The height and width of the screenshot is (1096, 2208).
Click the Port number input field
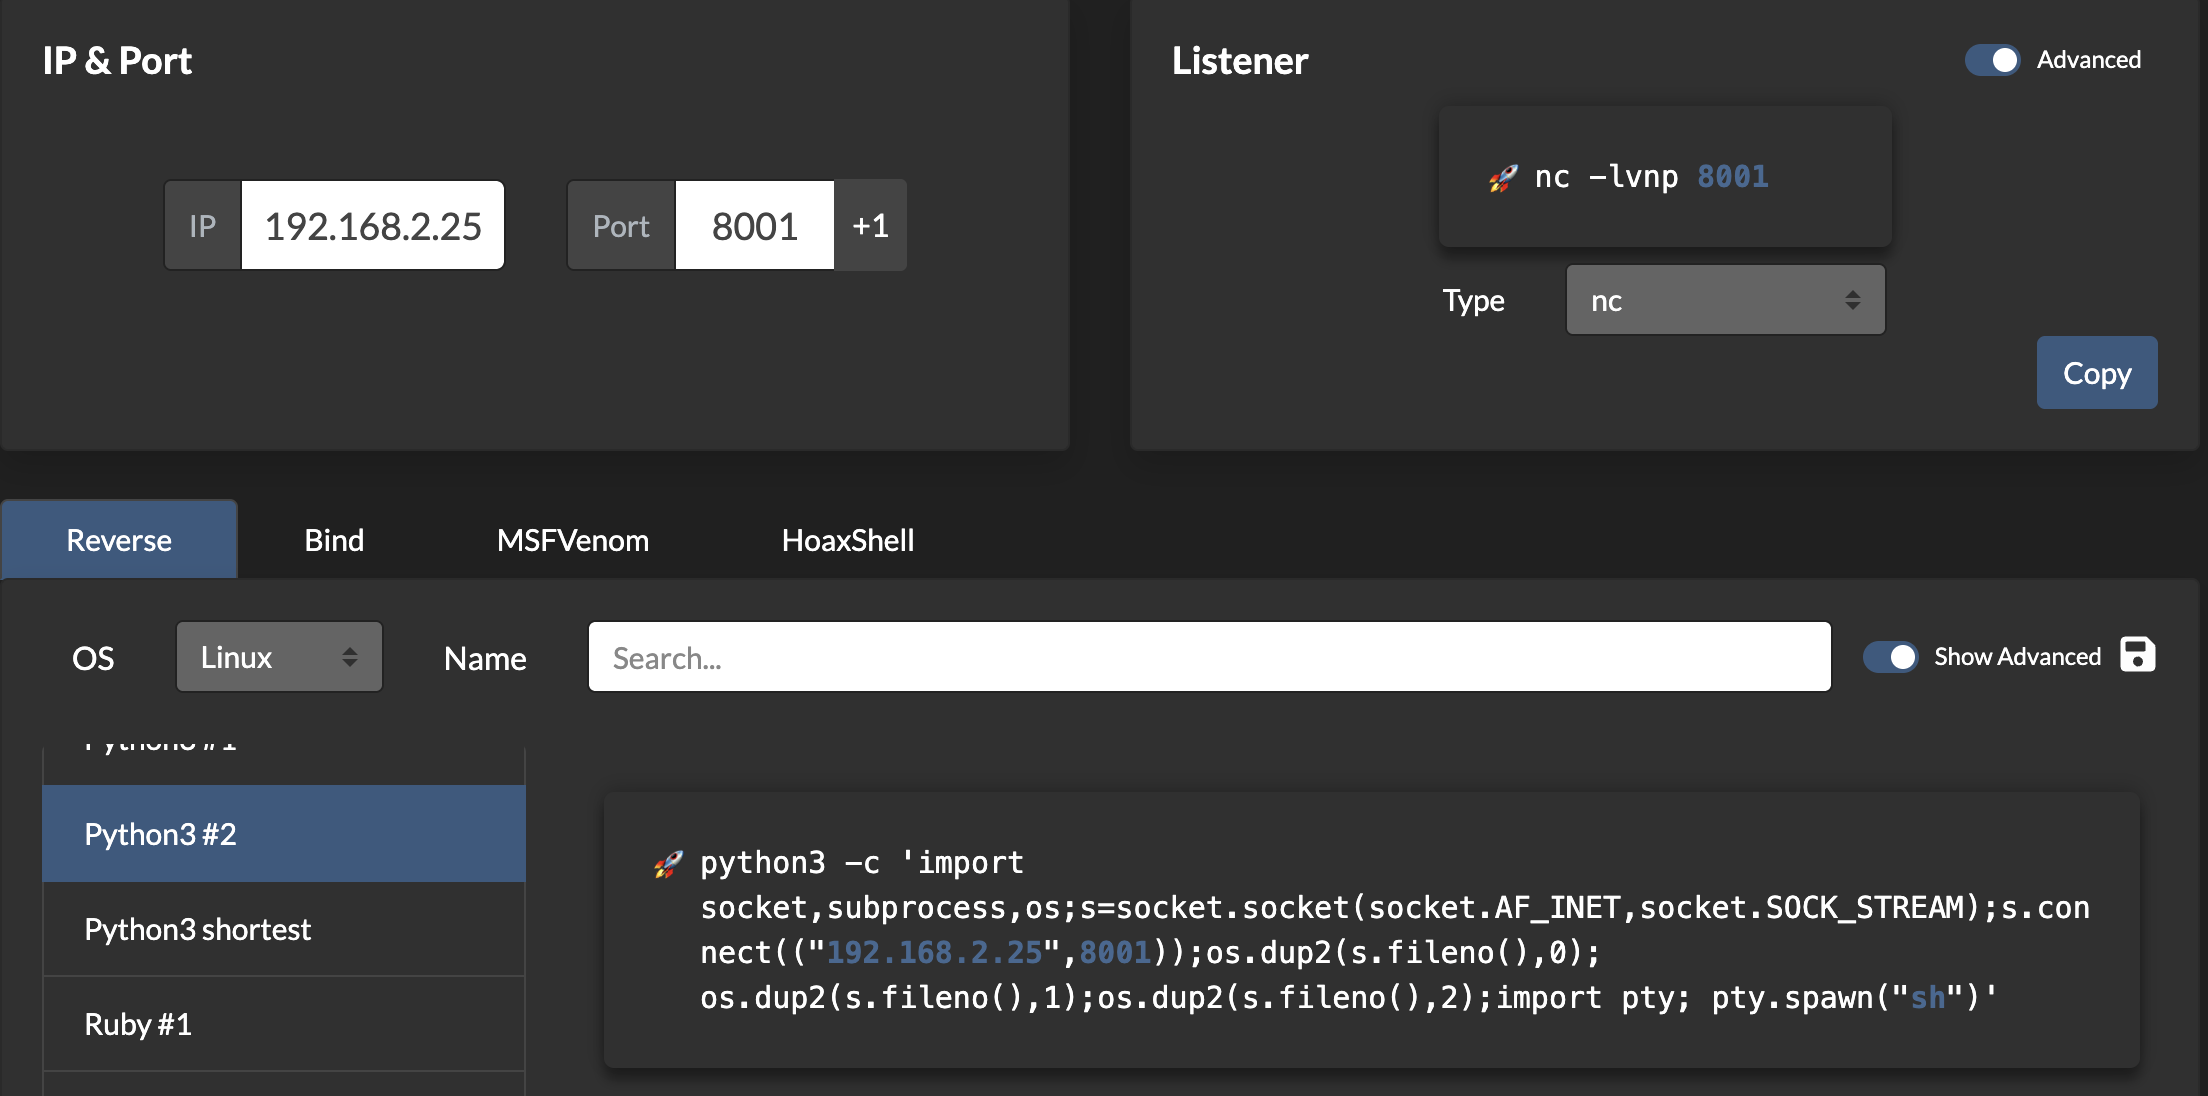(x=755, y=225)
